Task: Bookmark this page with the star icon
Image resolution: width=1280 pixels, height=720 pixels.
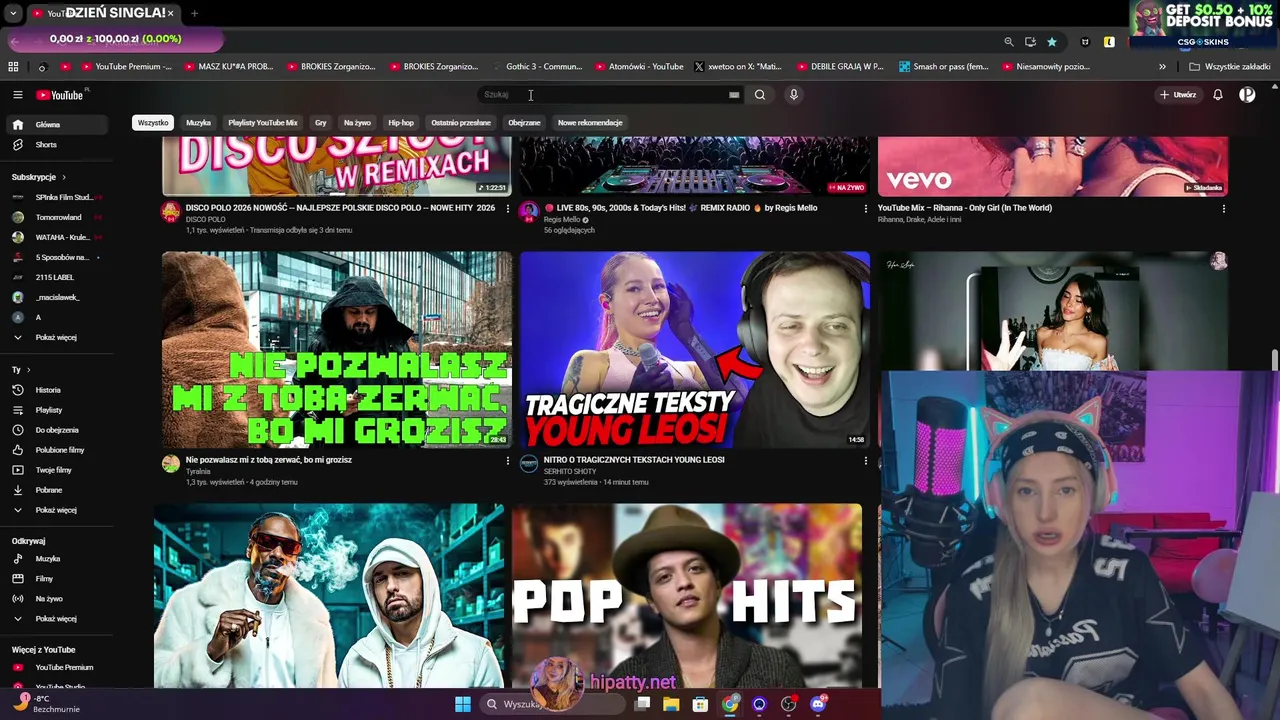Action: (1052, 42)
